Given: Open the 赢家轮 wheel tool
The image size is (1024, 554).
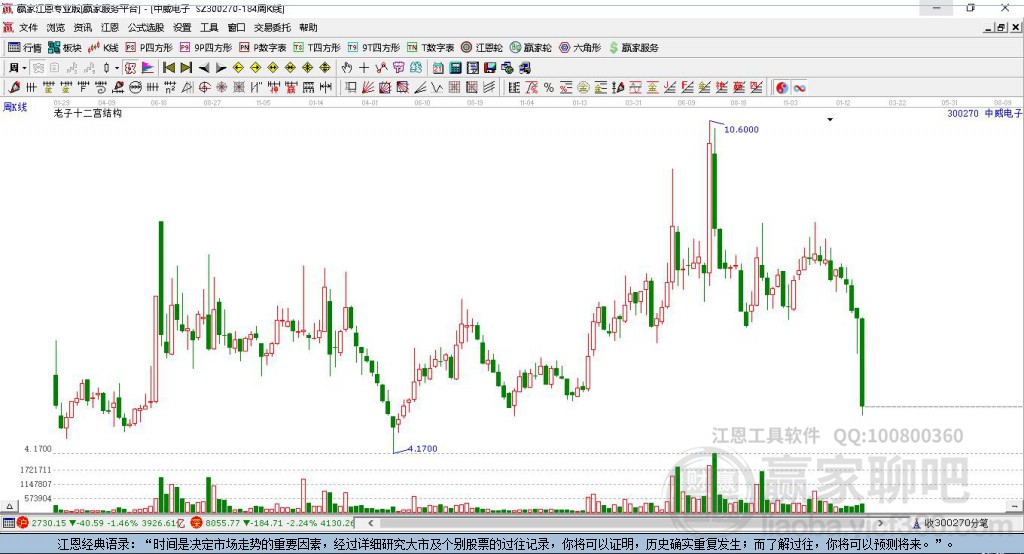Looking at the screenshot, I should point(531,48).
